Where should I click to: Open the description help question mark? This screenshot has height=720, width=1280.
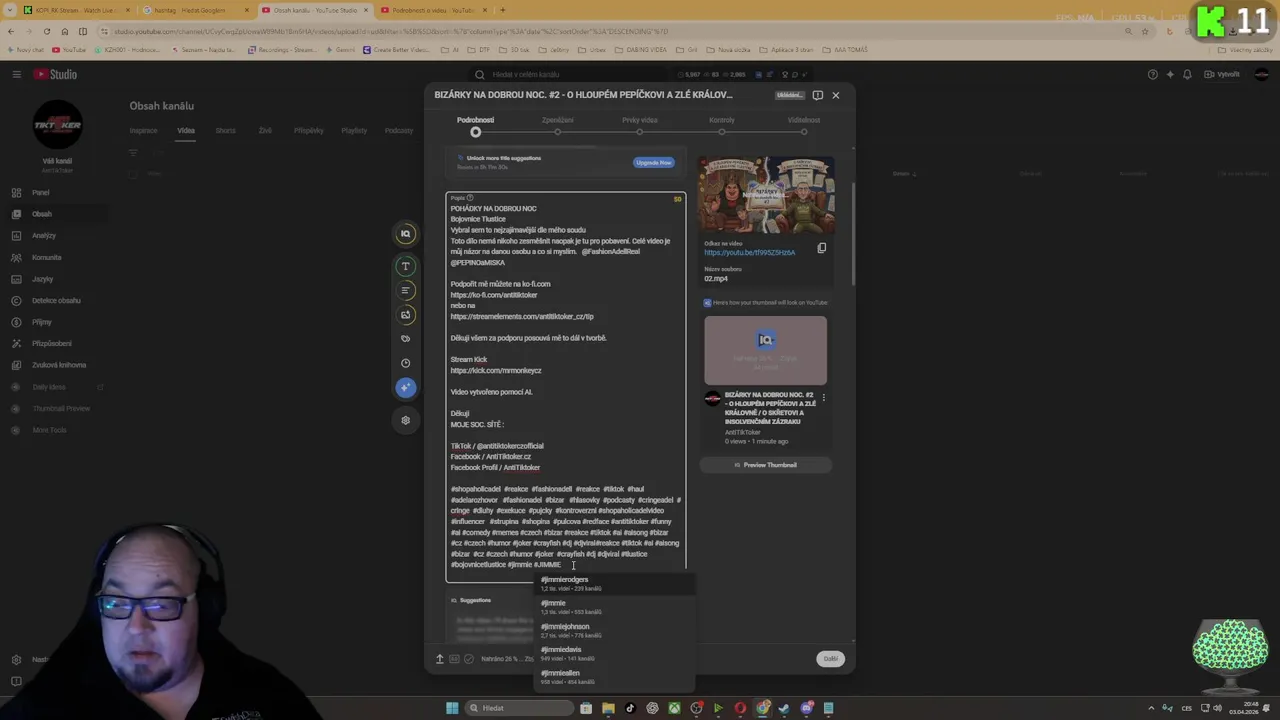pyautogui.click(x=470, y=198)
